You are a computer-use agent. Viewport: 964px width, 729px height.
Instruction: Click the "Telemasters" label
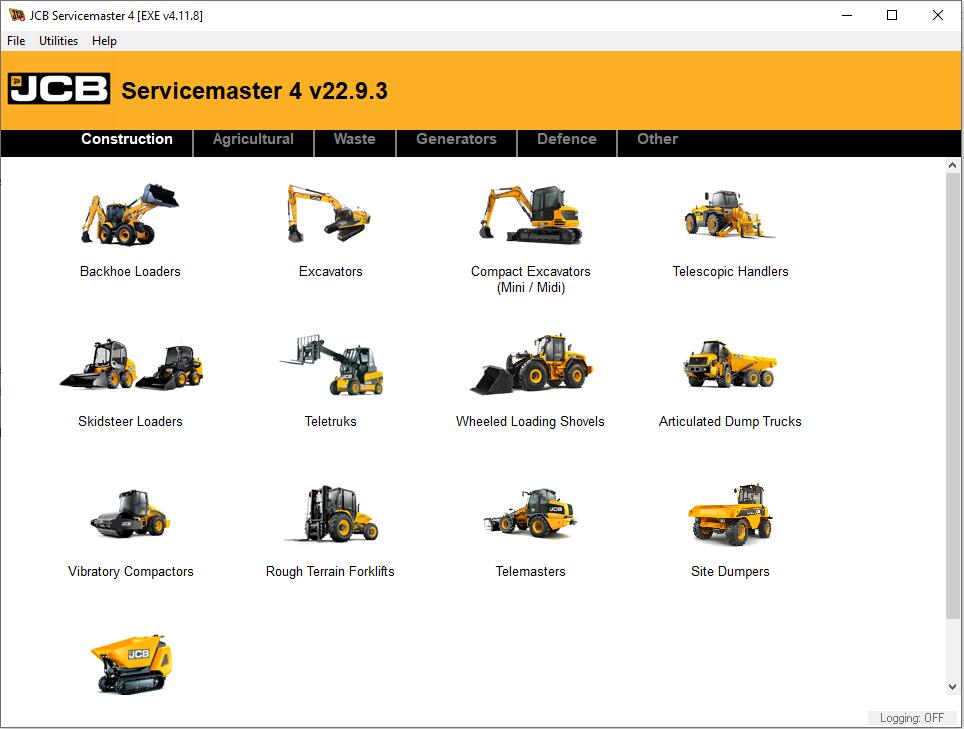531,571
